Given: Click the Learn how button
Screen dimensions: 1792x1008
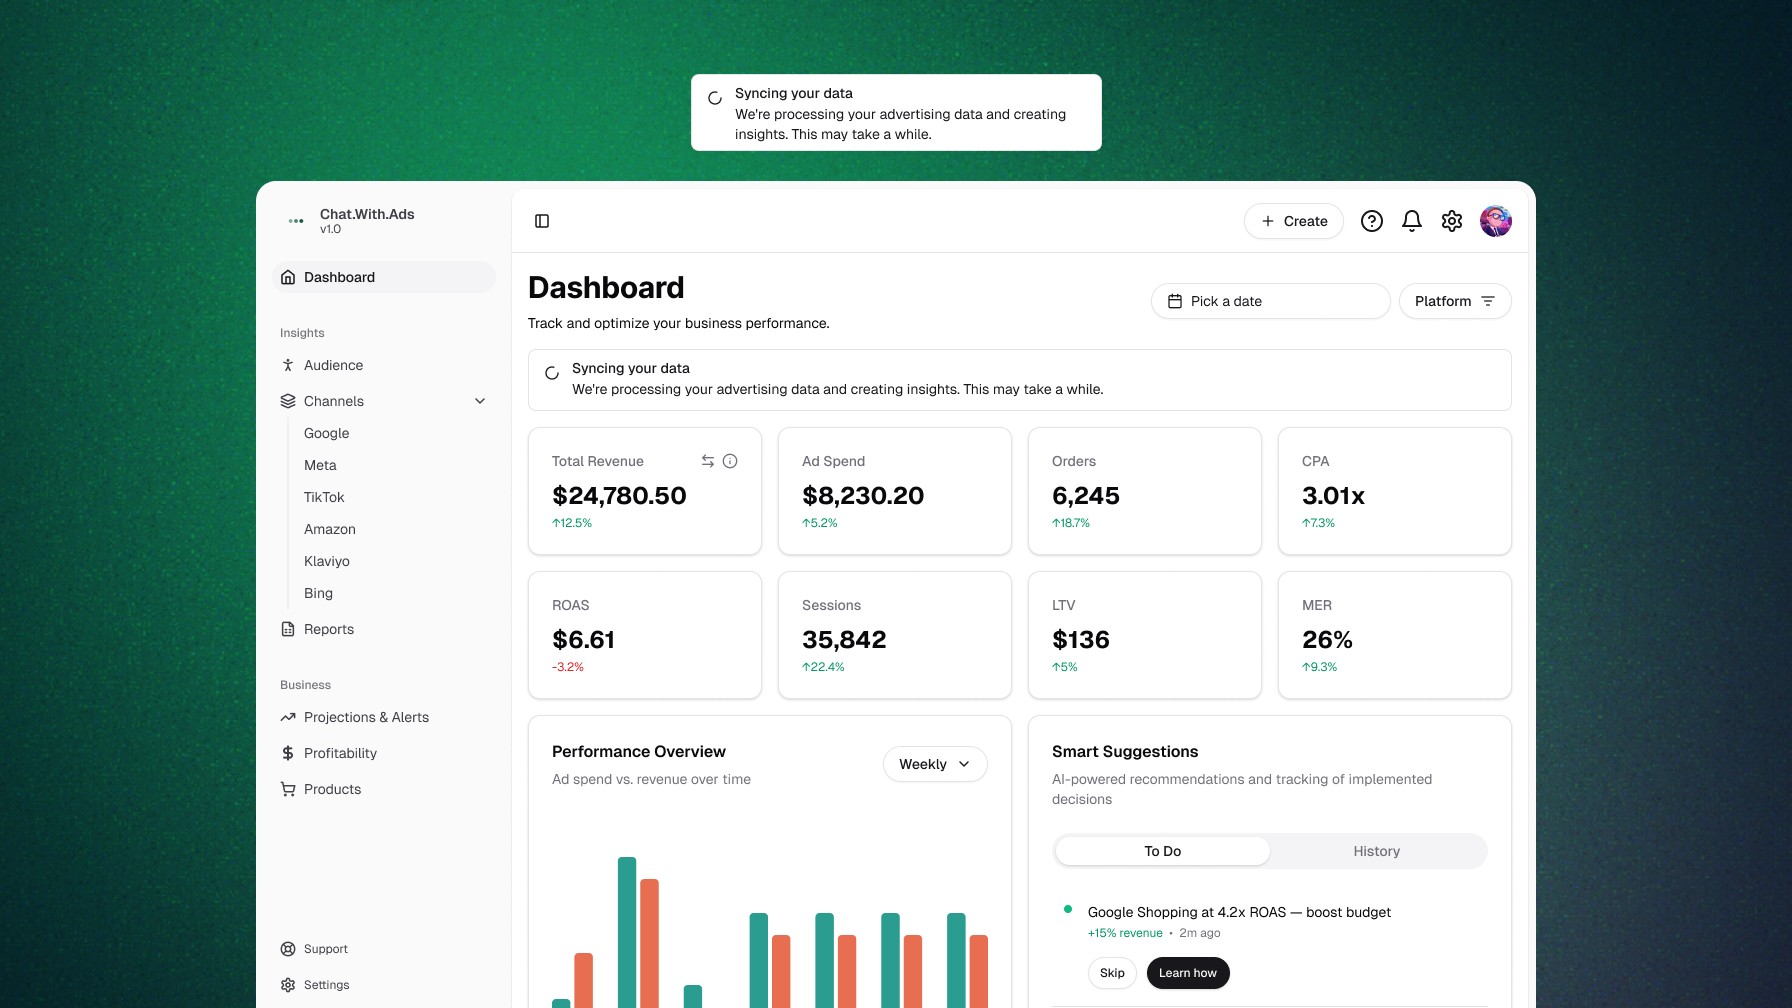Looking at the screenshot, I should pos(1188,973).
